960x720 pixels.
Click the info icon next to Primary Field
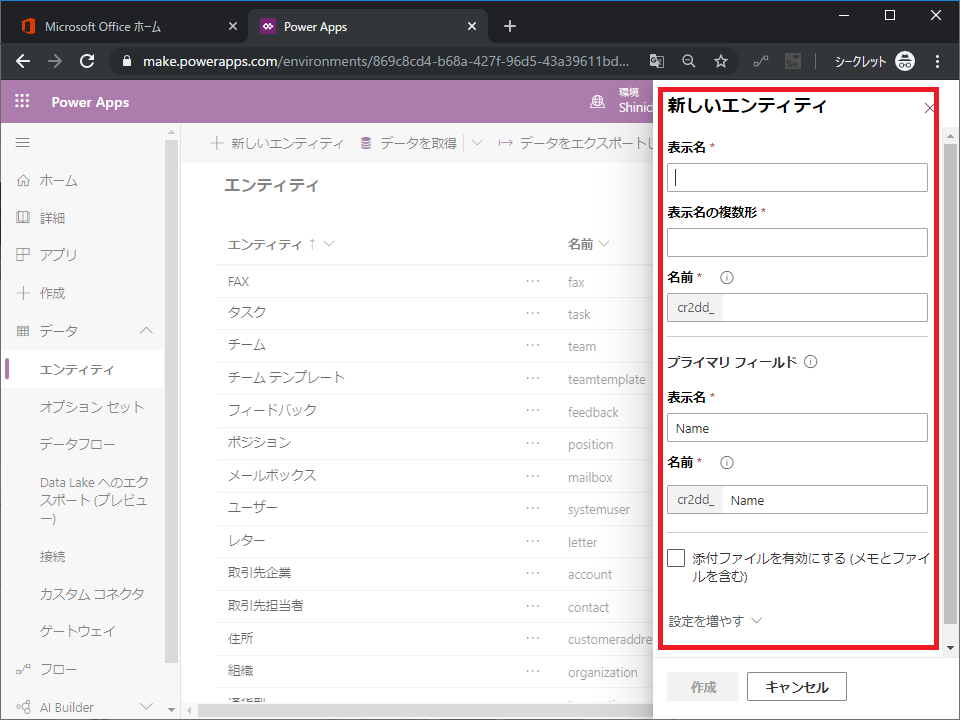[x=810, y=362]
